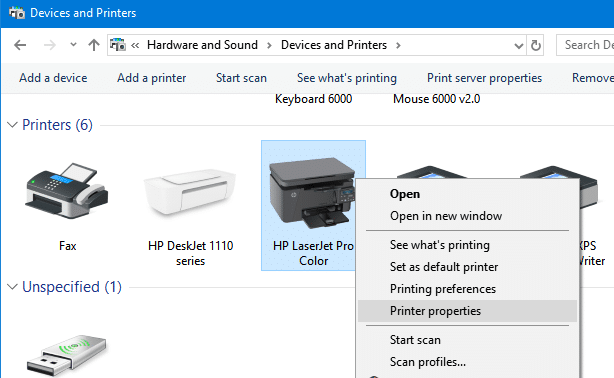Image resolution: width=614 pixels, height=378 pixels.
Task: Select Devices and Printers breadcrumb
Action: point(334,45)
